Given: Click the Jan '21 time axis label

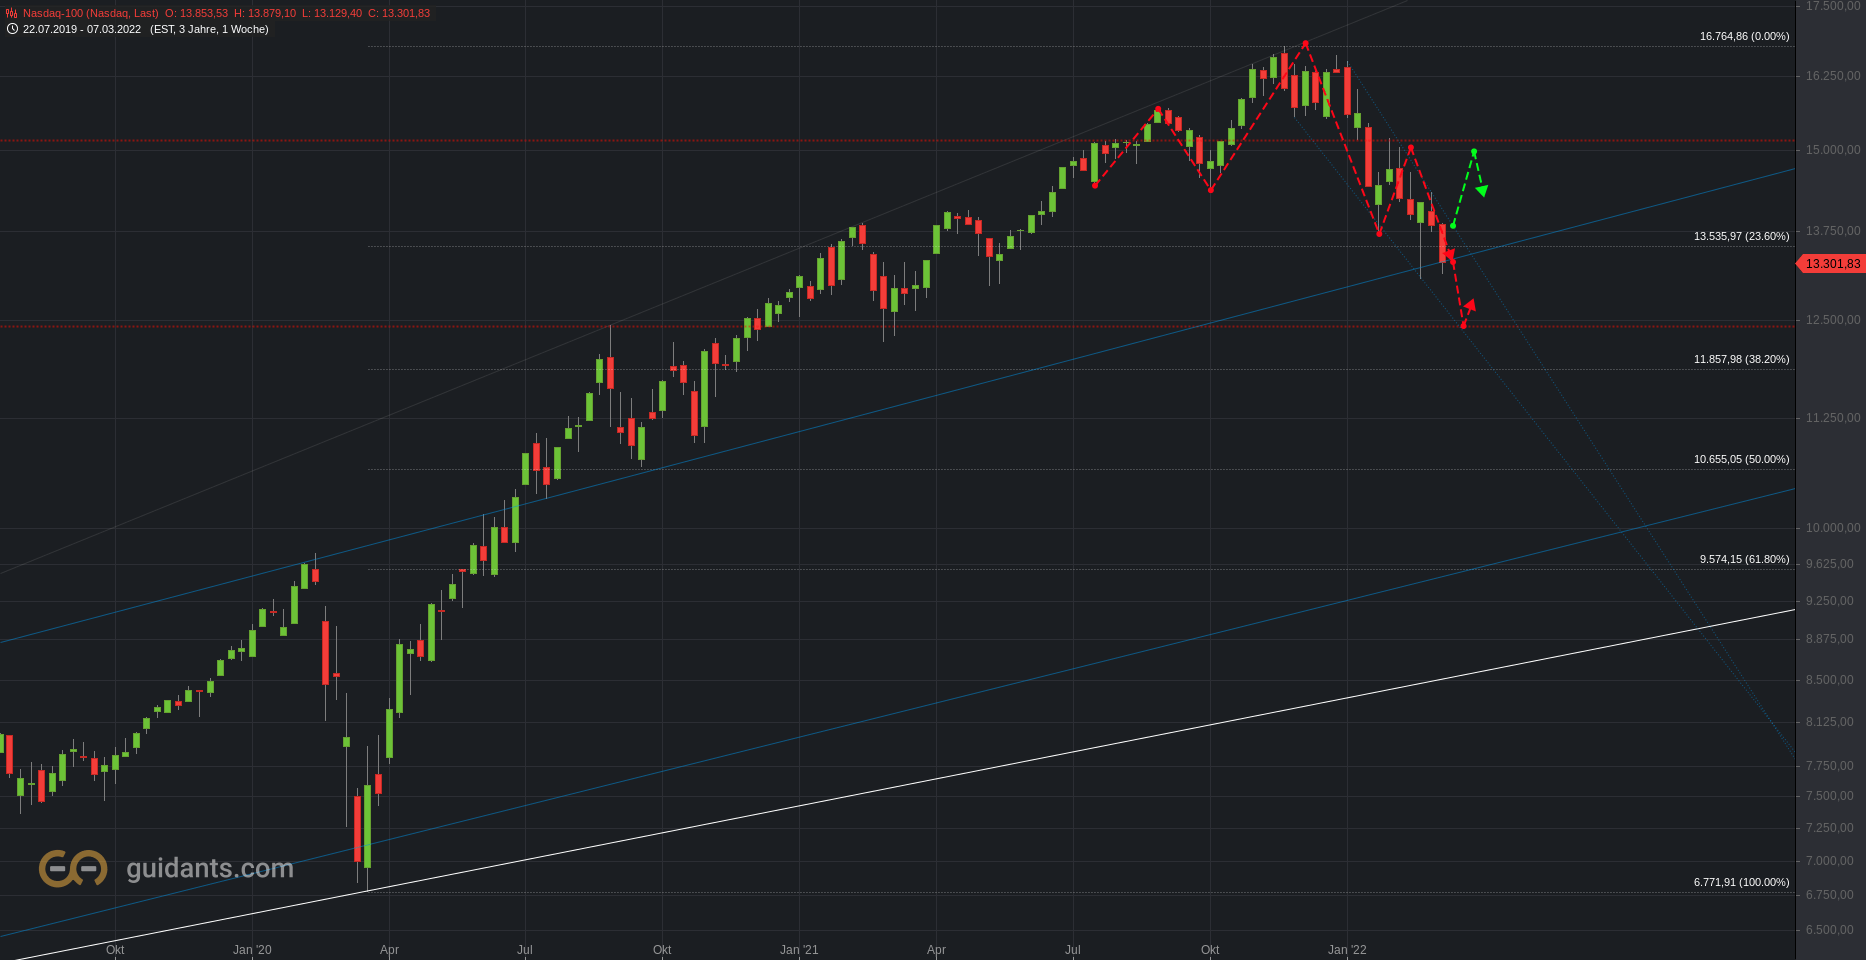Looking at the screenshot, I should point(799,950).
